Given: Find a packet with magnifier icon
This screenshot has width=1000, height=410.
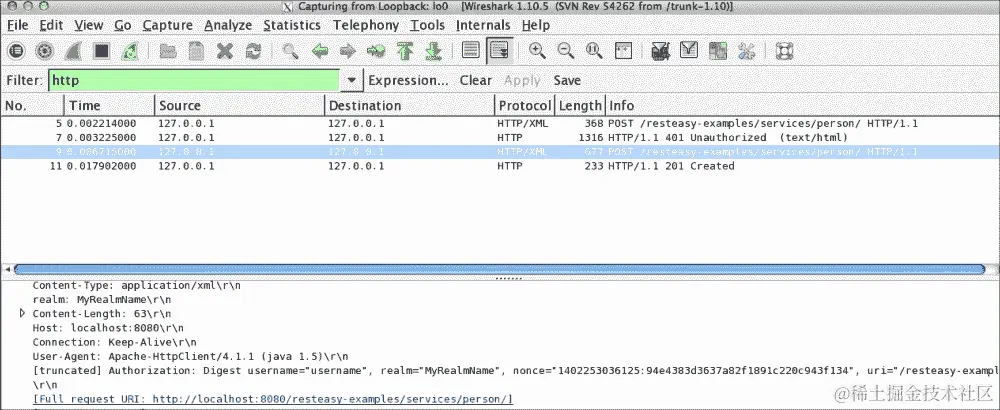Looking at the screenshot, I should [291, 50].
